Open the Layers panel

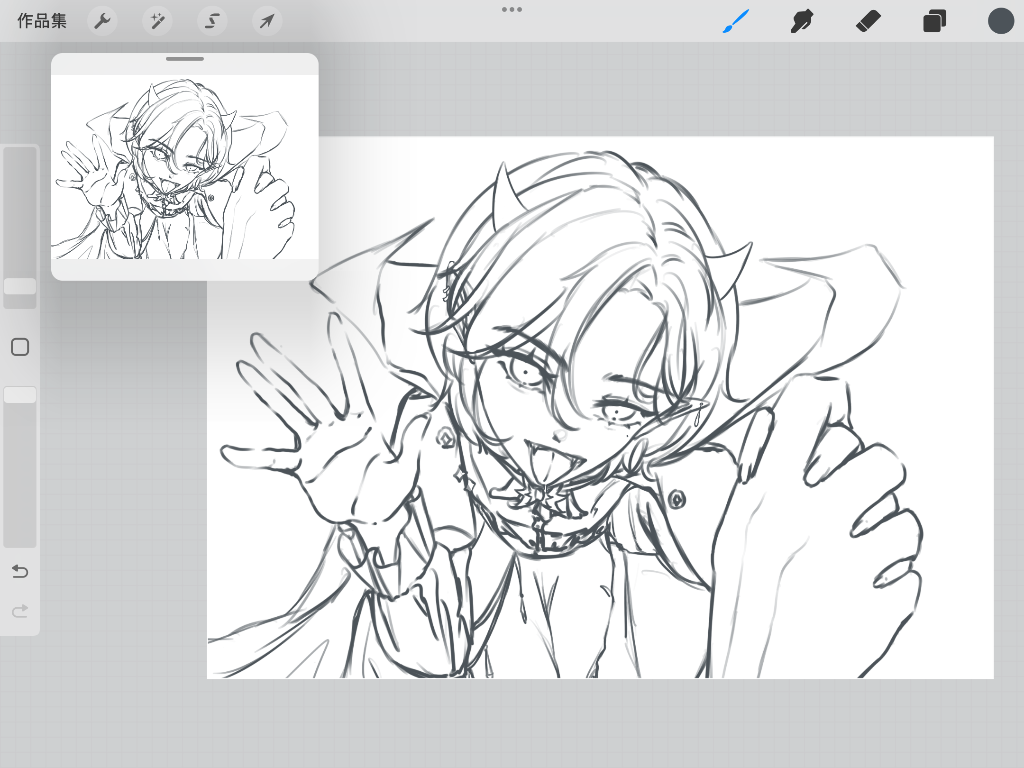(934, 21)
